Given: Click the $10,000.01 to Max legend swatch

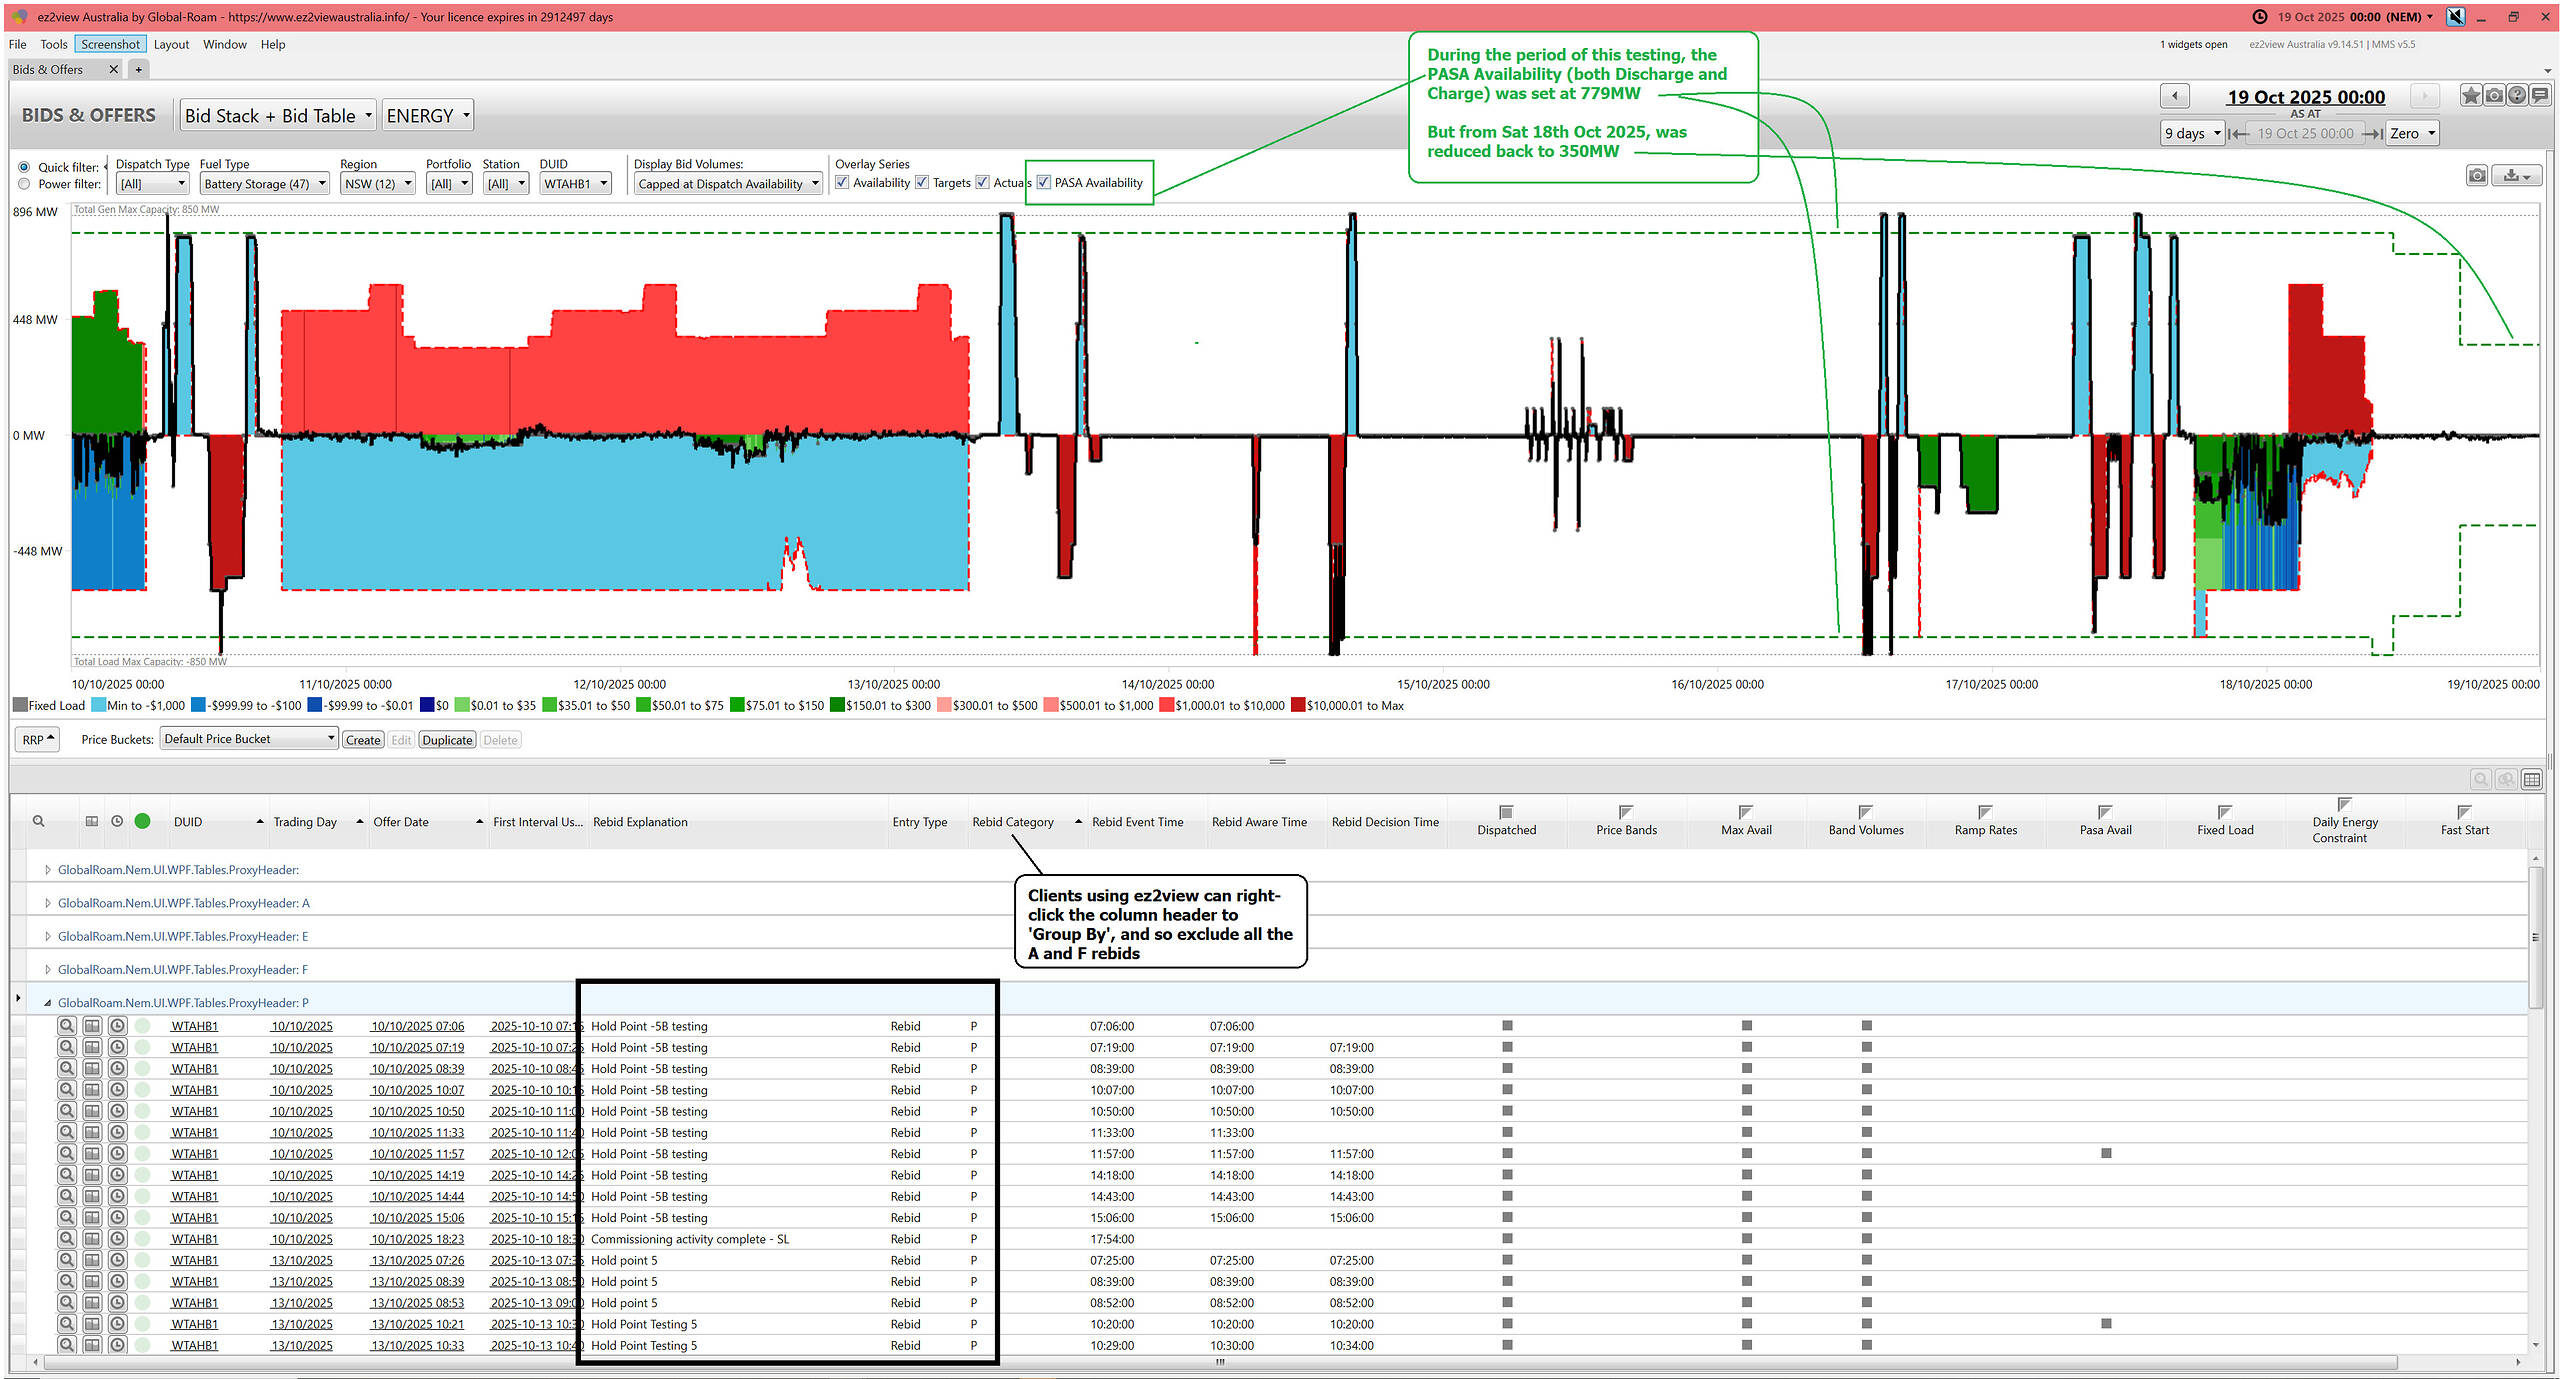Looking at the screenshot, I should click(x=1297, y=705).
